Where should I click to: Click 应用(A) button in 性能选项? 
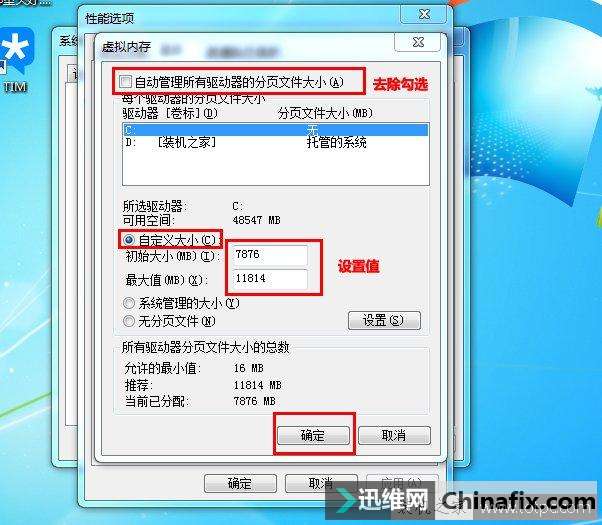click(x=402, y=483)
